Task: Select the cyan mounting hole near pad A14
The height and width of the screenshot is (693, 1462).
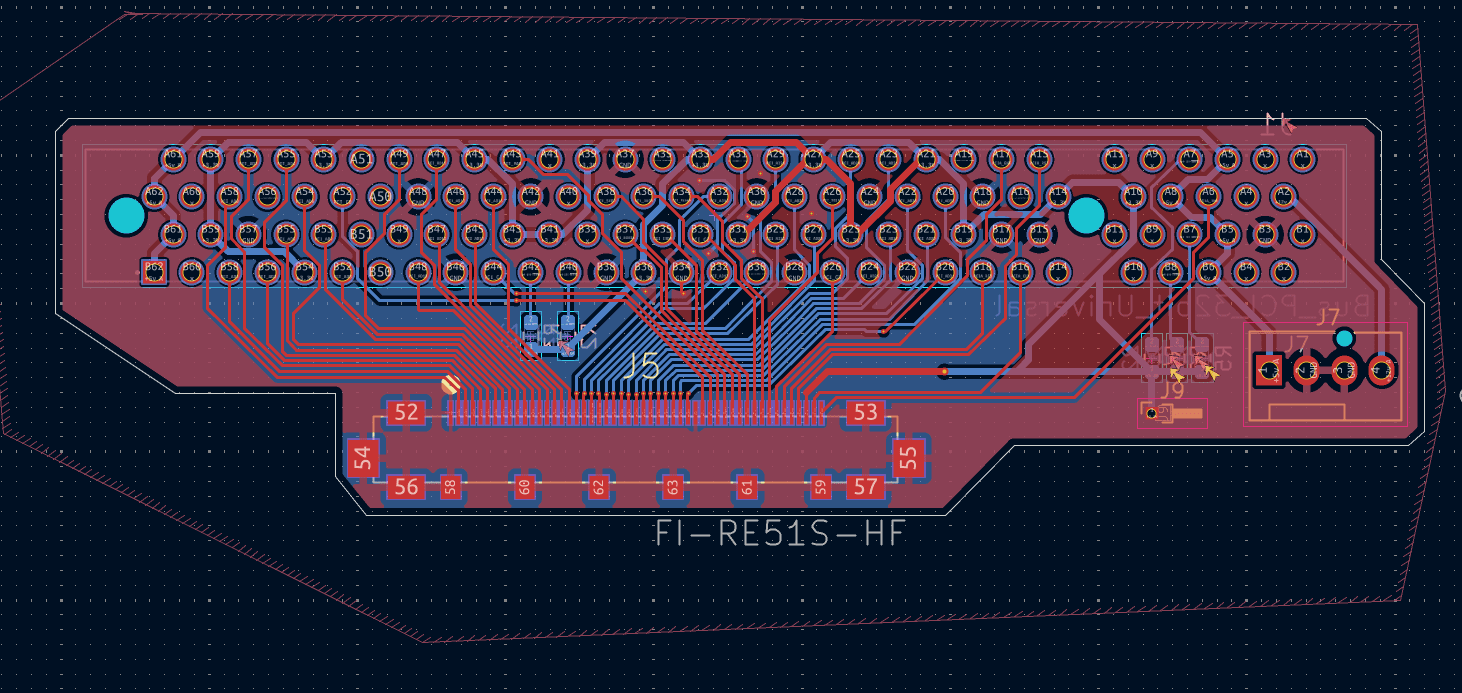Action: [x=1085, y=215]
